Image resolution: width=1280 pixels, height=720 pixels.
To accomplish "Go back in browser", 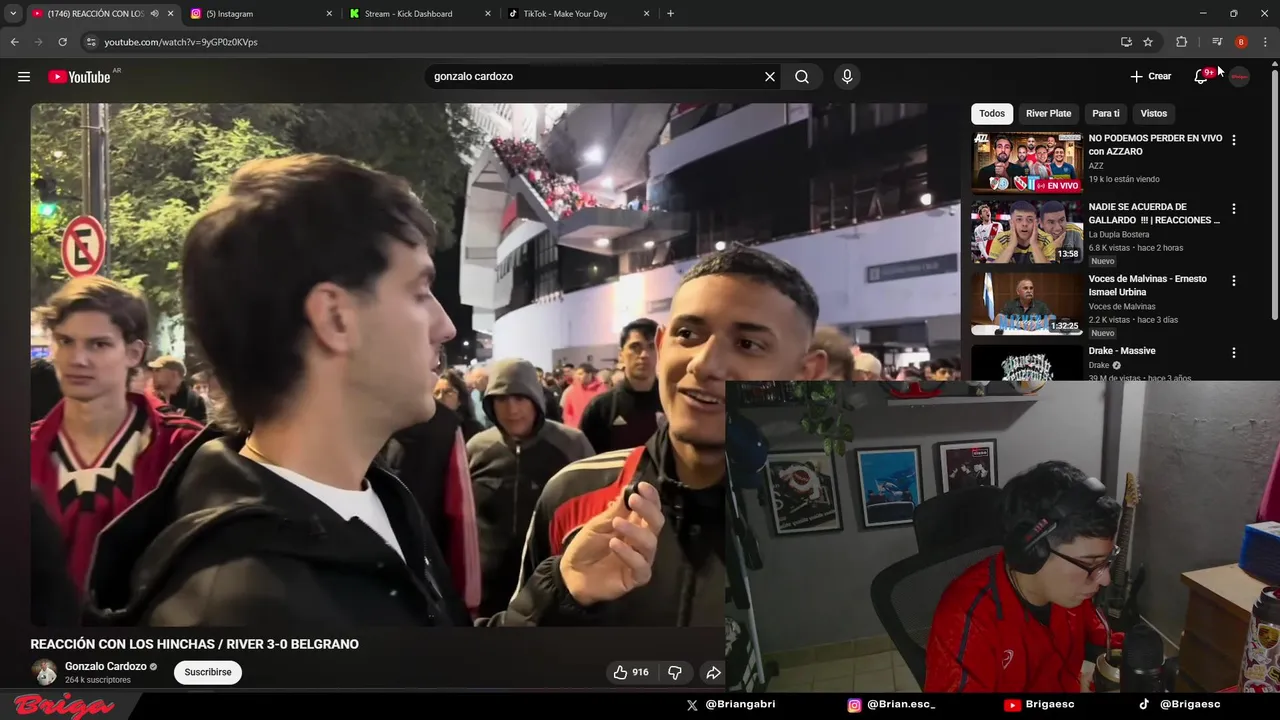I will [x=14, y=42].
